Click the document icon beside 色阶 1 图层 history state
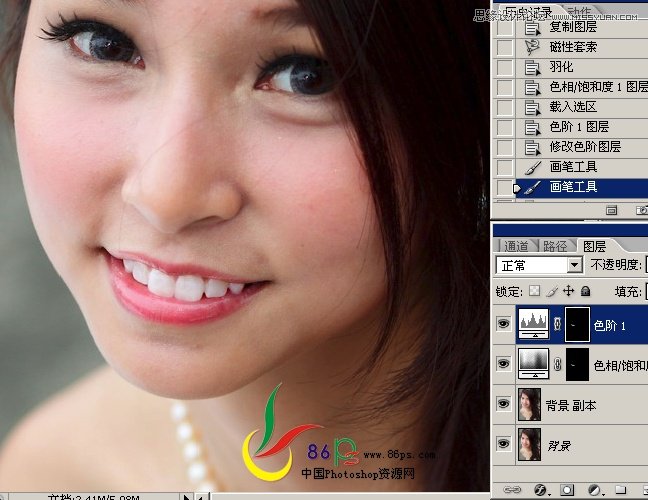Screen dimensions: 648x500 click(533, 127)
